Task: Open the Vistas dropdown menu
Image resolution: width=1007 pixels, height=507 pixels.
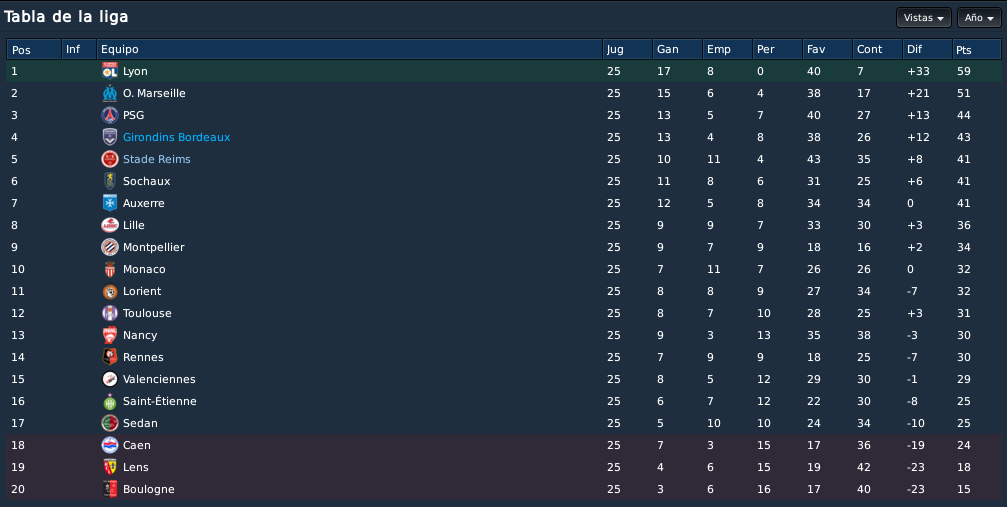Action: [x=924, y=18]
